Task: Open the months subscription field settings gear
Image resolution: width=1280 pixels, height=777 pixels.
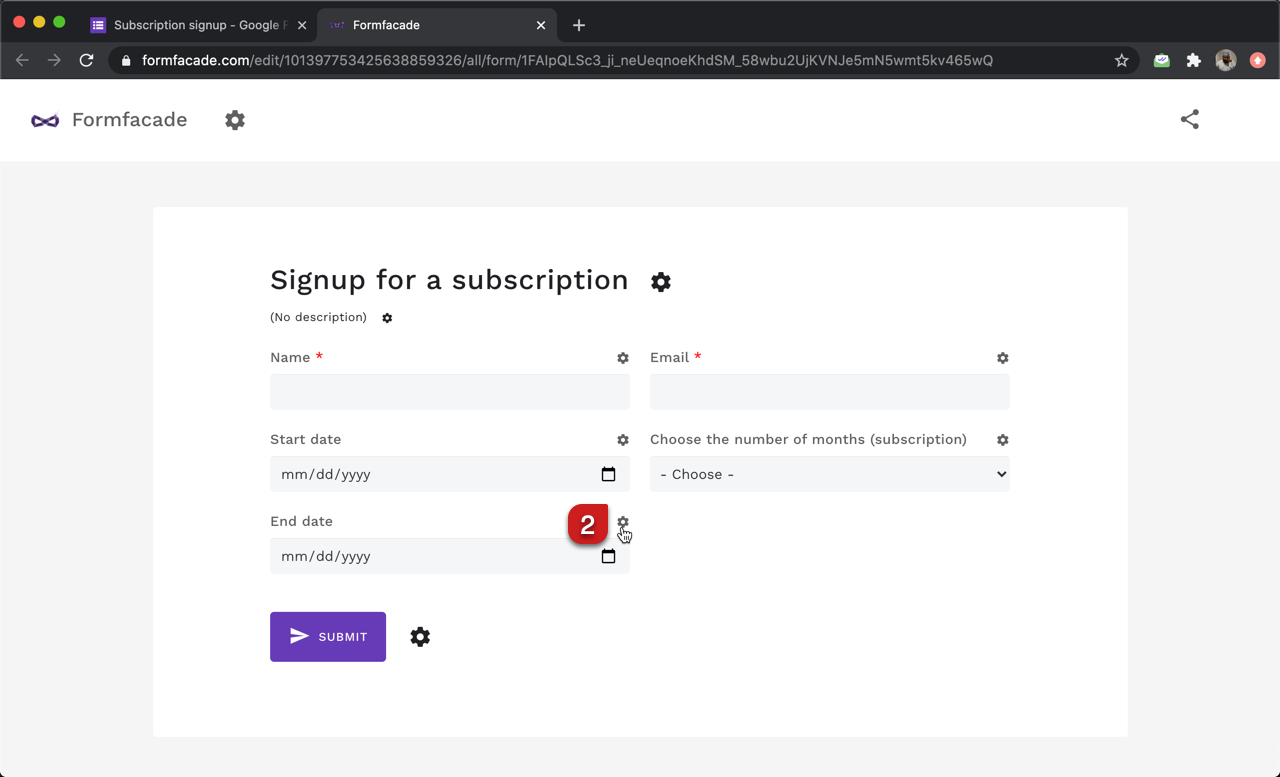Action: point(1003,440)
